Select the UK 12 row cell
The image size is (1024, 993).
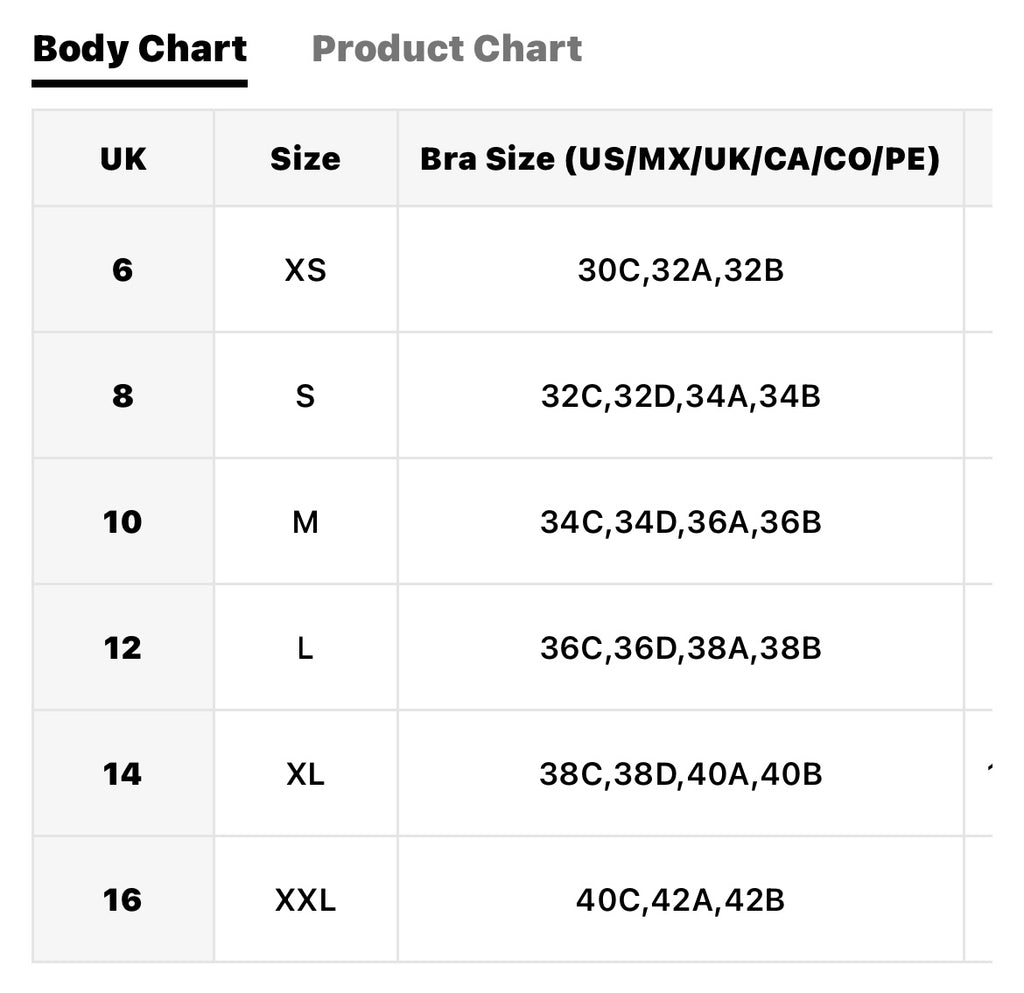(x=123, y=648)
